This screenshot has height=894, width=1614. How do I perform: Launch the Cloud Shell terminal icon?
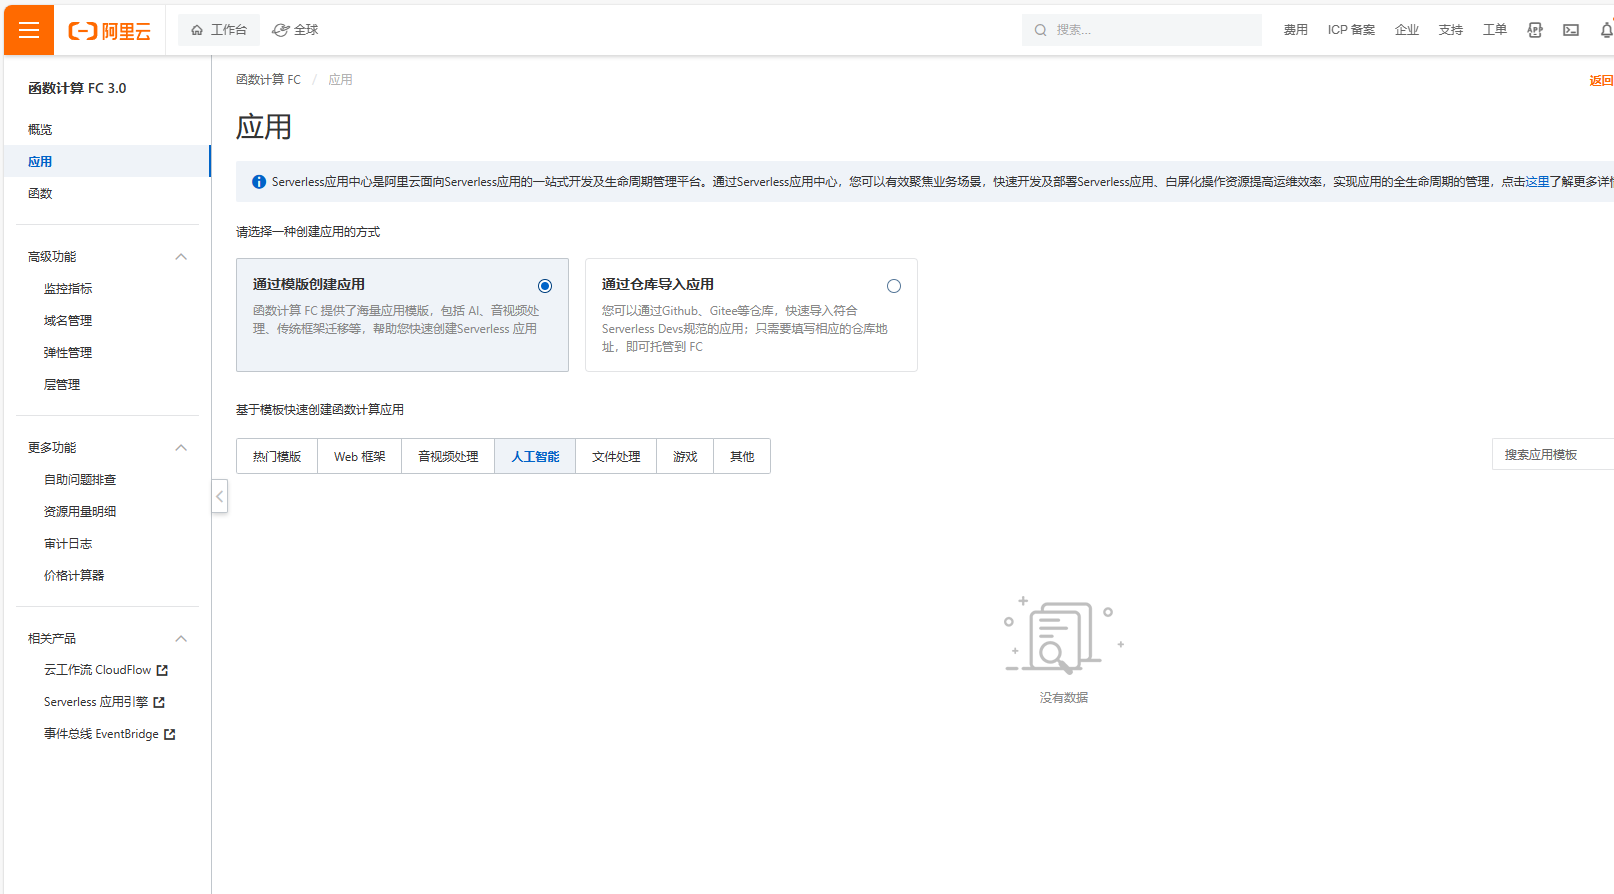point(1571,30)
